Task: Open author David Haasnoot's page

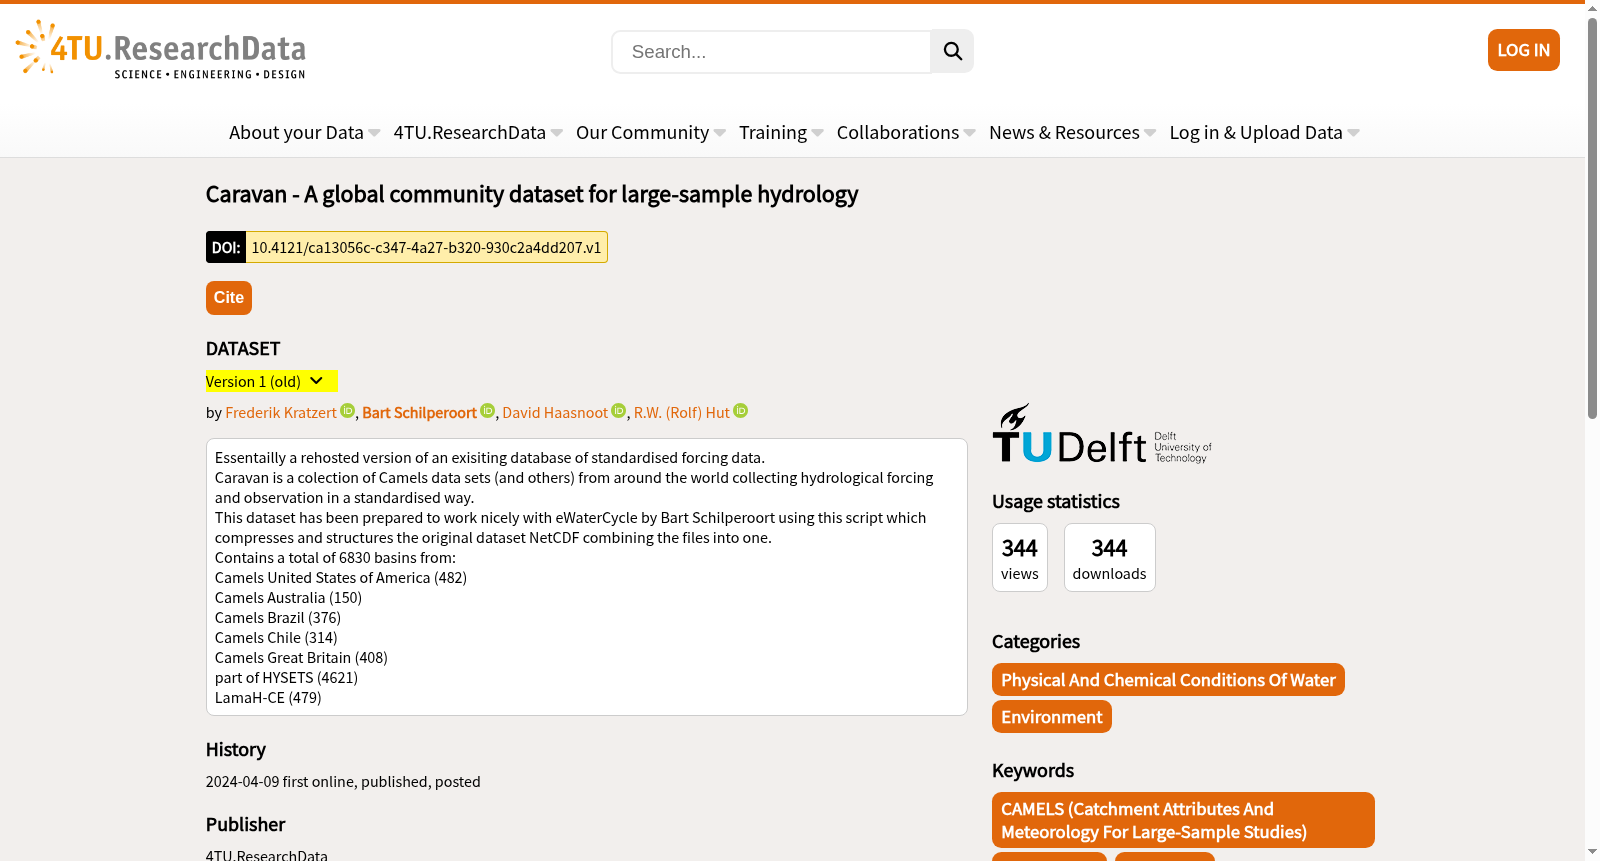Action: point(555,412)
